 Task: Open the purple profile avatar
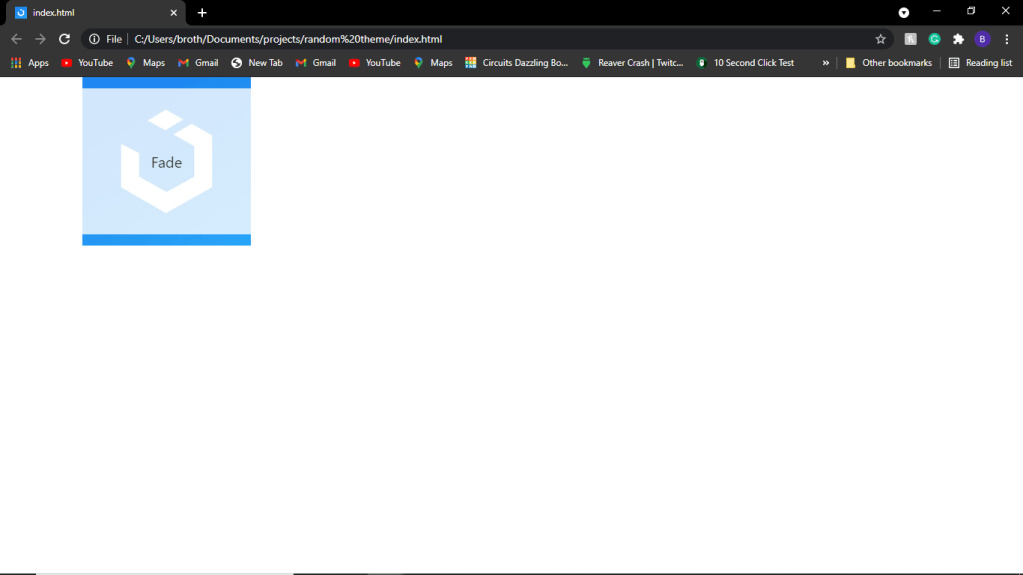[982, 39]
